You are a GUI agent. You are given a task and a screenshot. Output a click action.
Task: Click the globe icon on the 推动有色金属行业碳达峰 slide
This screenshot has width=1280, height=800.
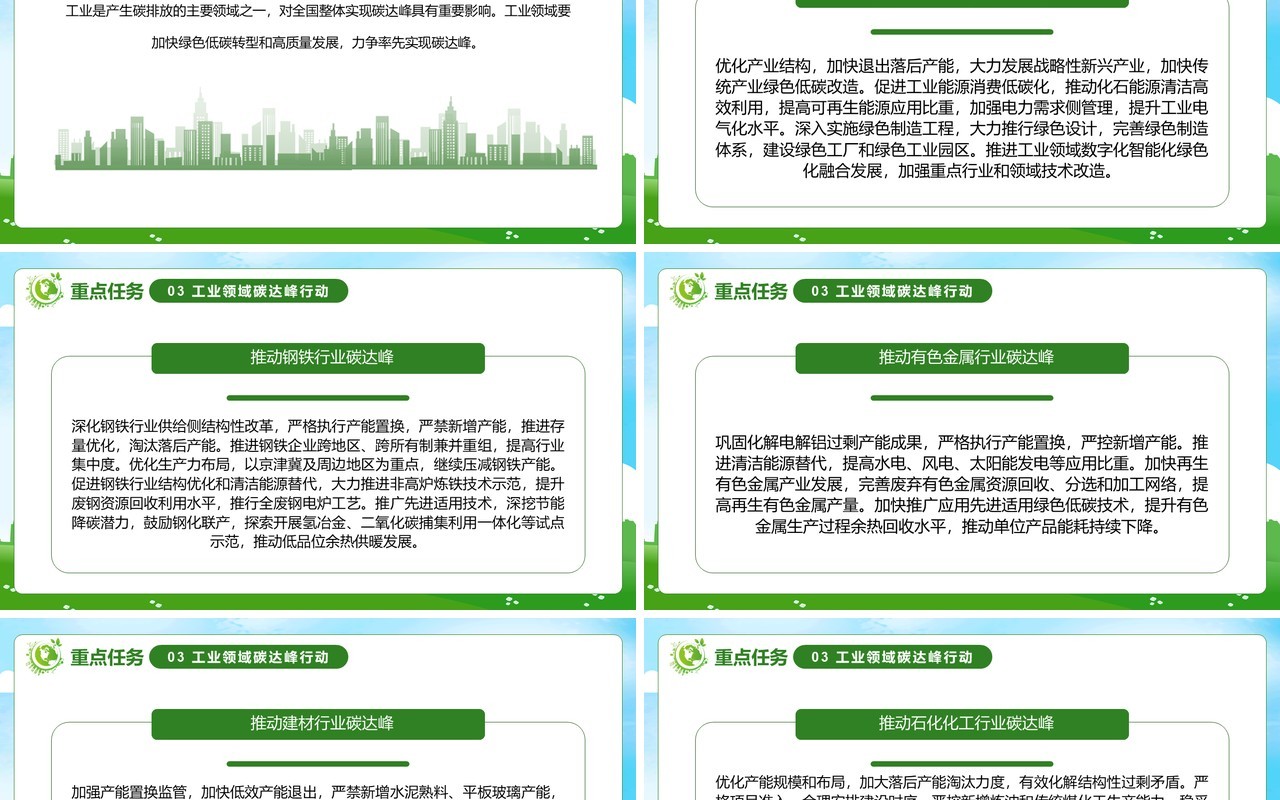tap(689, 290)
